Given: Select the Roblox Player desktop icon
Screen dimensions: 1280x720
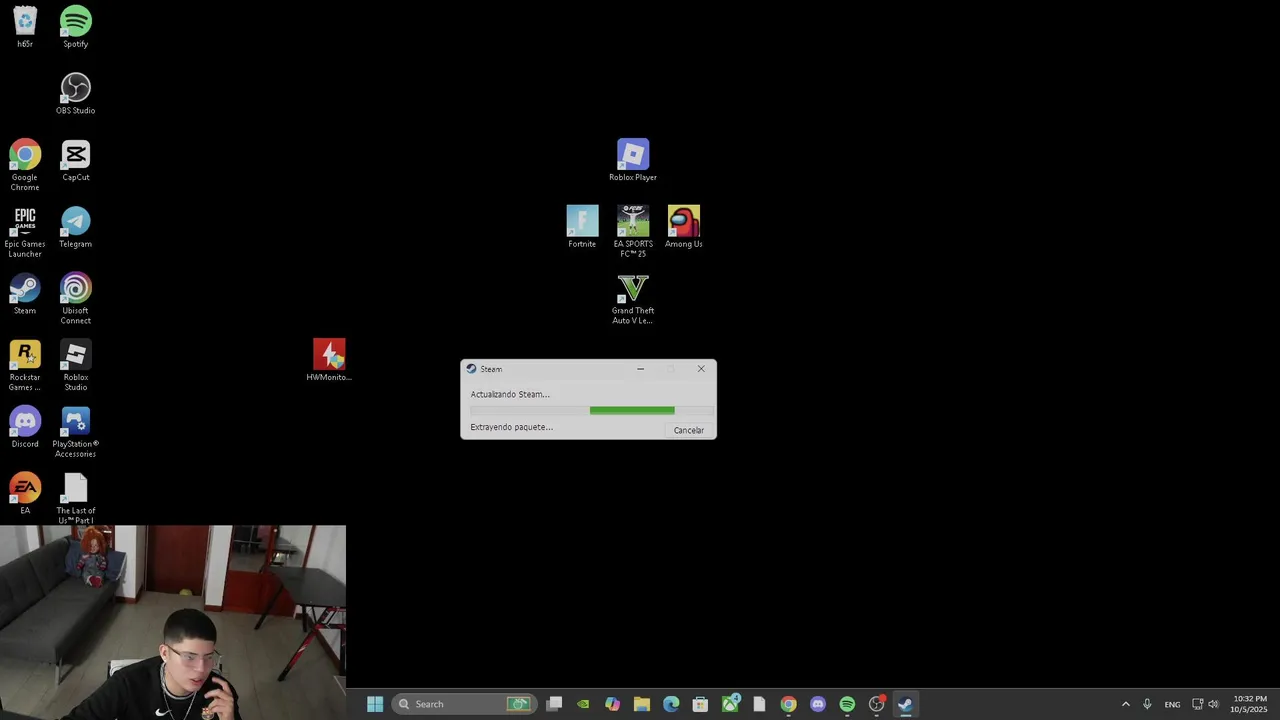Looking at the screenshot, I should pyautogui.click(x=633, y=160).
